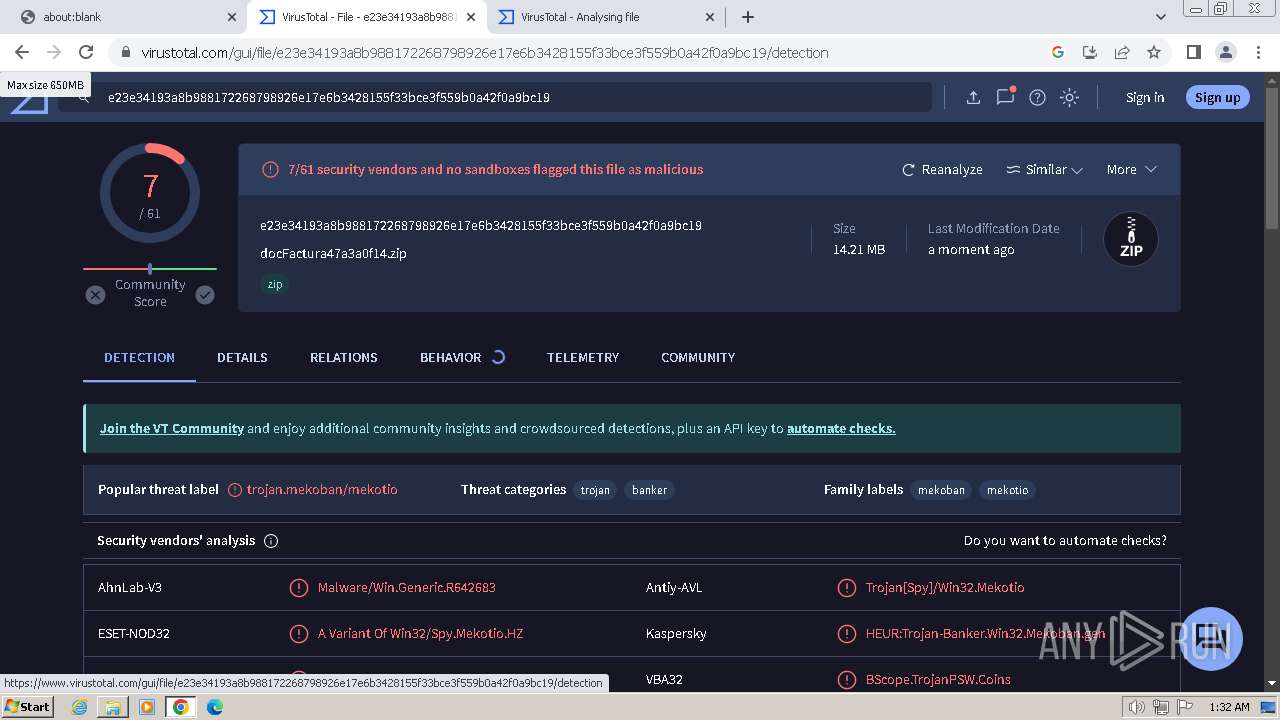
Task: Expand the Similar dropdown
Action: [1044, 169]
